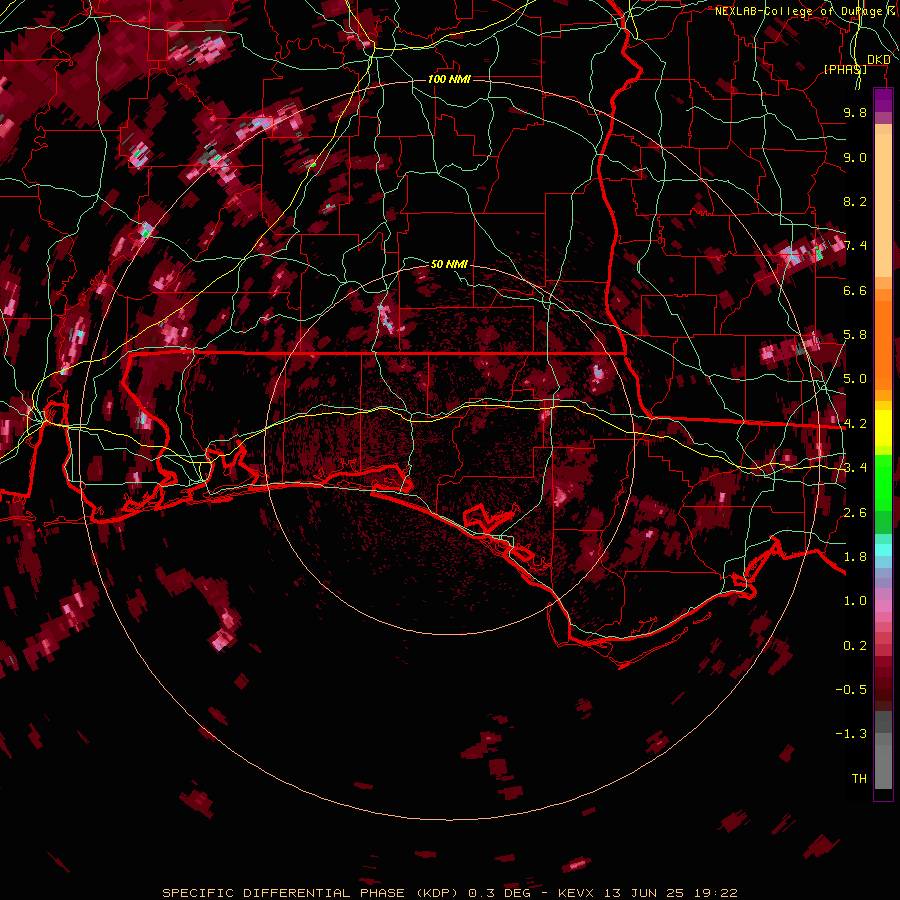This screenshot has height=900, width=900.
Task: Click the TH threshold label on legend
Action: (859, 779)
